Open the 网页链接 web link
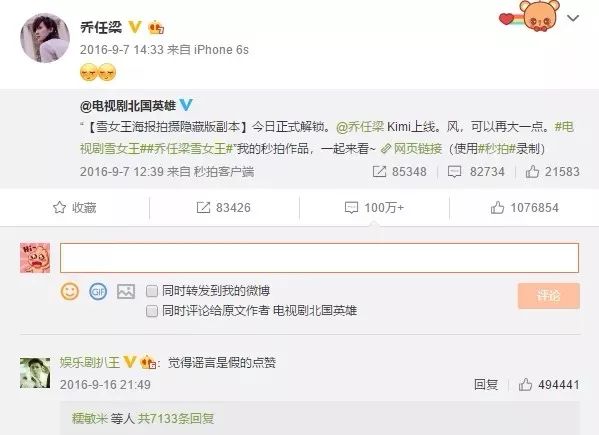 click(411, 149)
